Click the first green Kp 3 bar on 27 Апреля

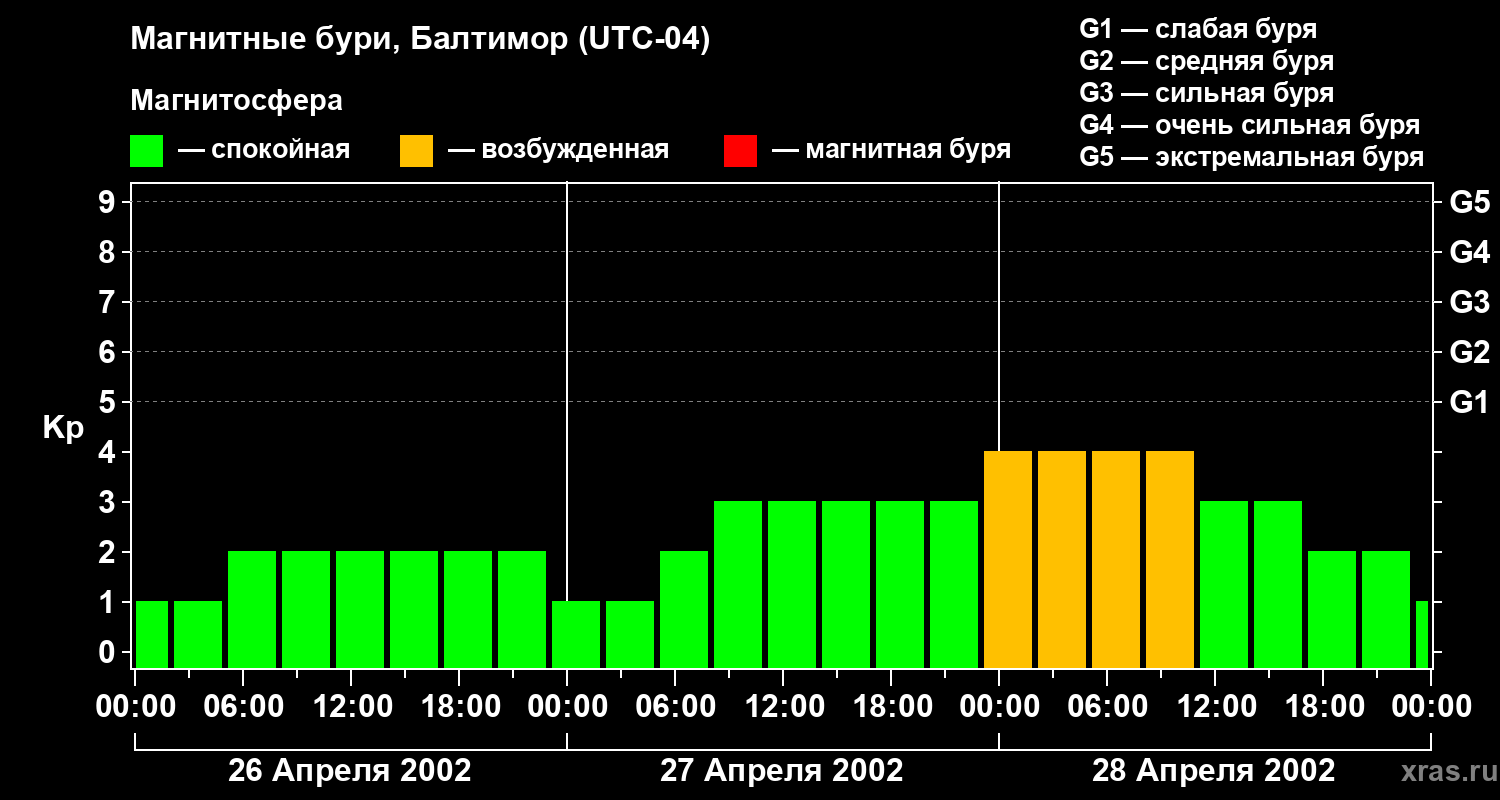(738, 585)
